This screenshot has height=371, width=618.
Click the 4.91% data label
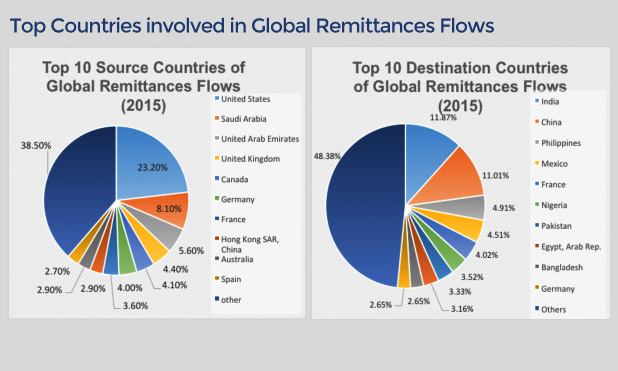[504, 208]
